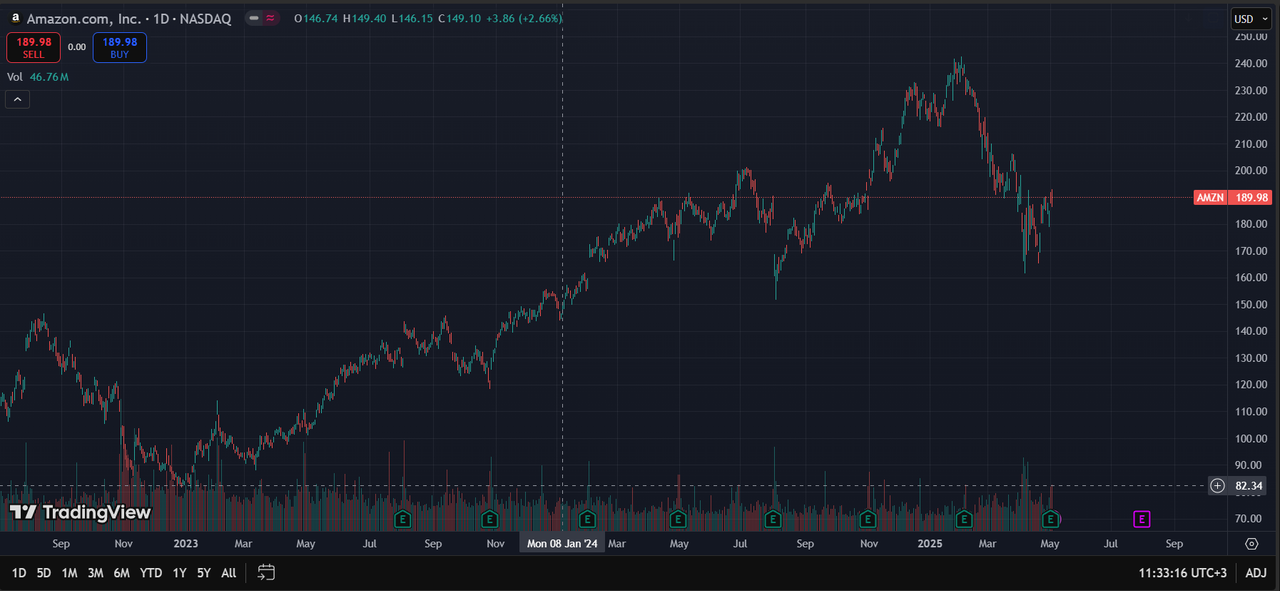Select the 5D time range
The height and width of the screenshot is (591, 1280).
pos(44,573)
